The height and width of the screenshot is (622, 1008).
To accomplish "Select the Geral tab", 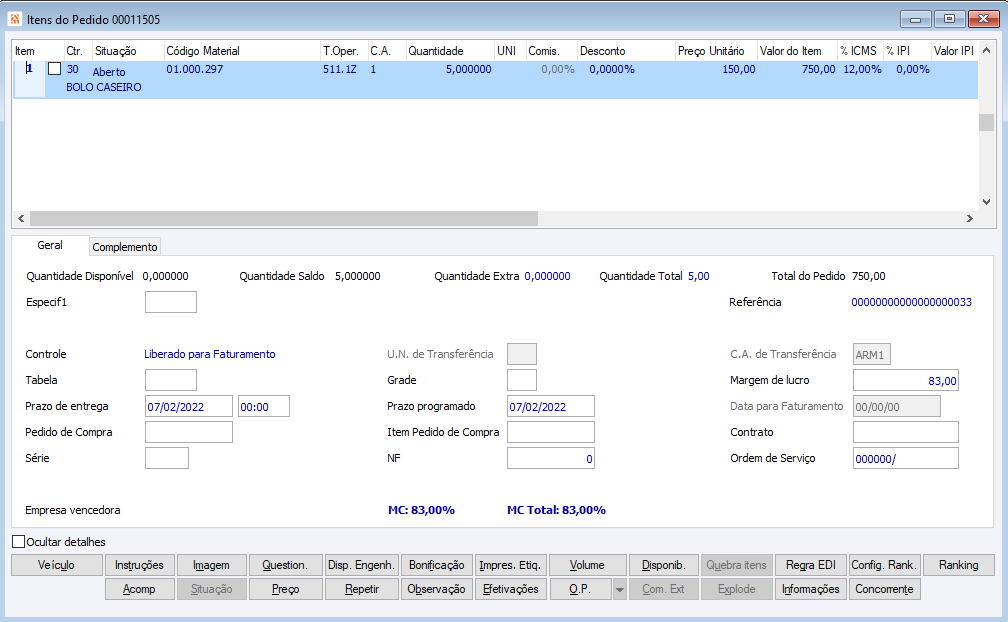I will click(x=50, y=245).
